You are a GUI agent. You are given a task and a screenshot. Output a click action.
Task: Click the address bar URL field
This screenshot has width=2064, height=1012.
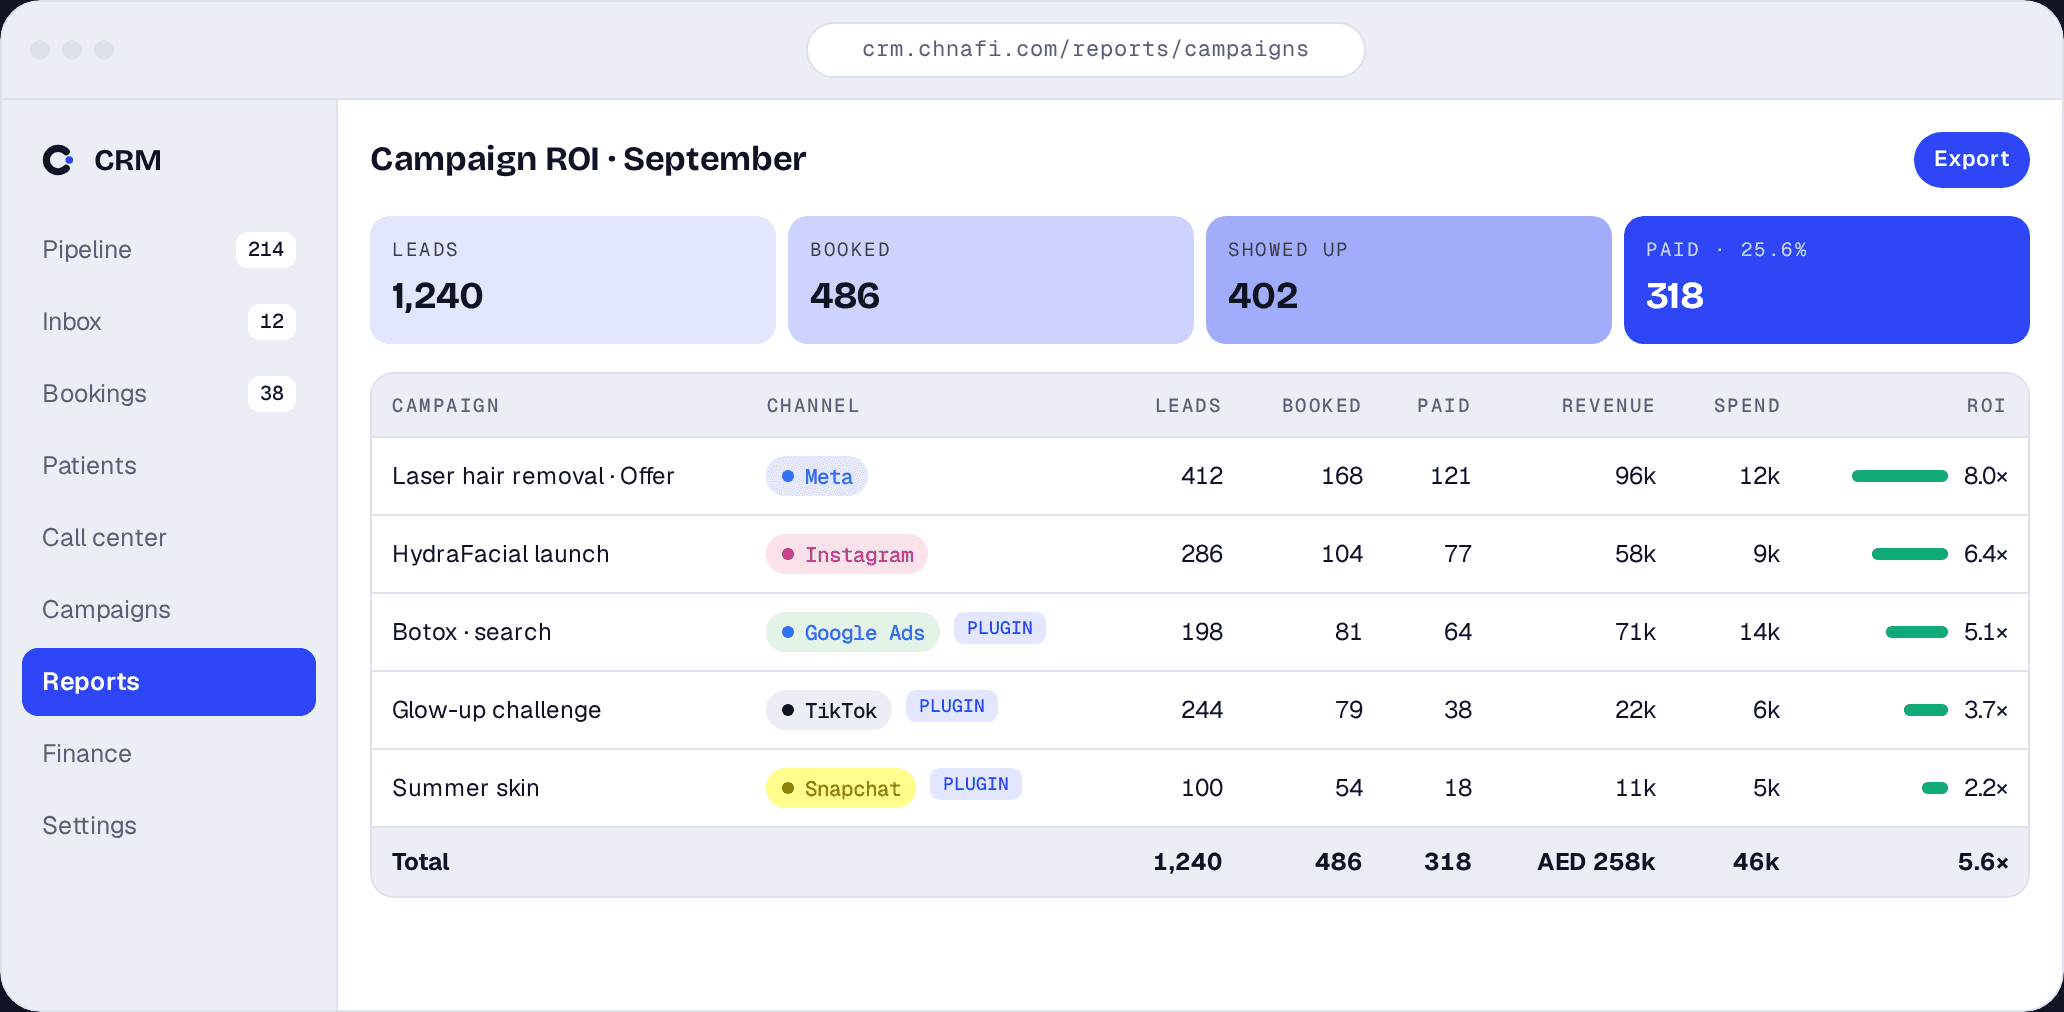pos(1085,50)
